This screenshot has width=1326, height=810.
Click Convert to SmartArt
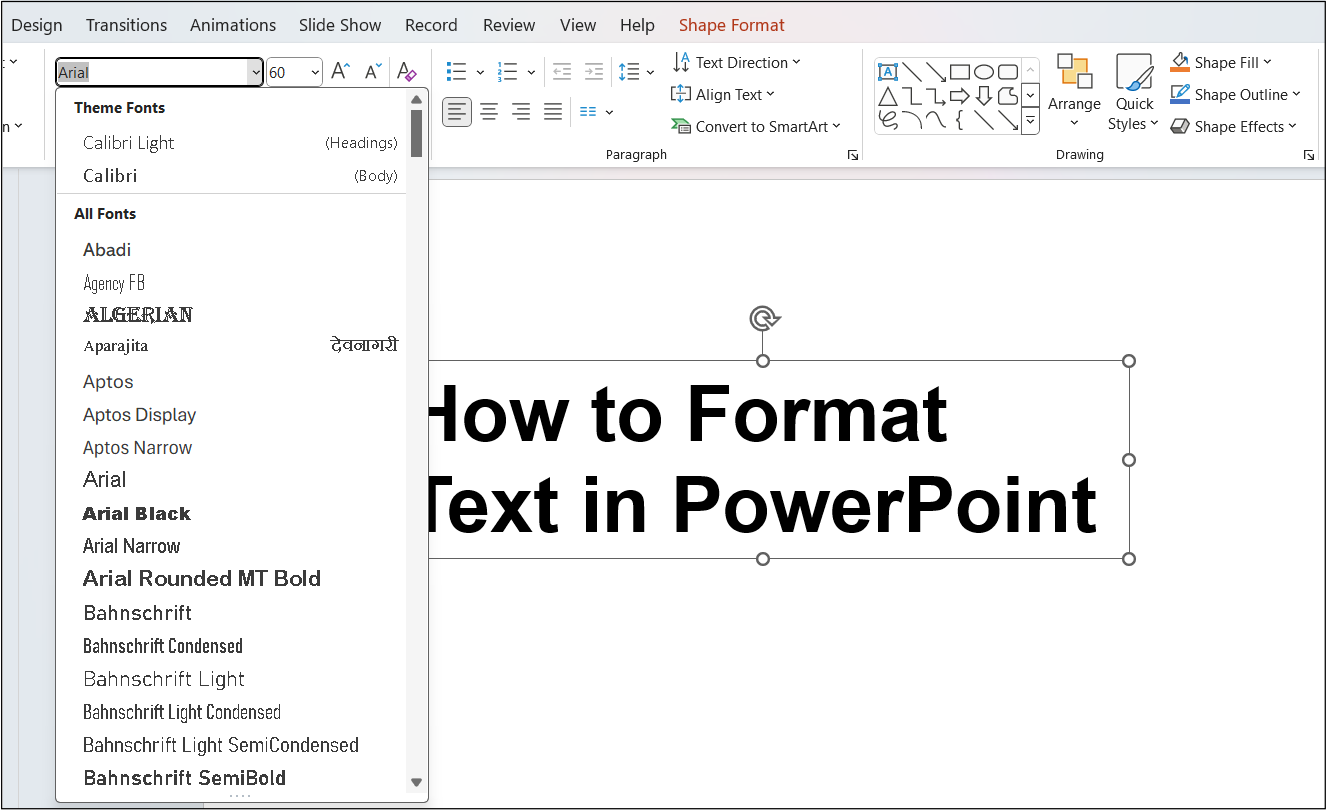[755, 126]
